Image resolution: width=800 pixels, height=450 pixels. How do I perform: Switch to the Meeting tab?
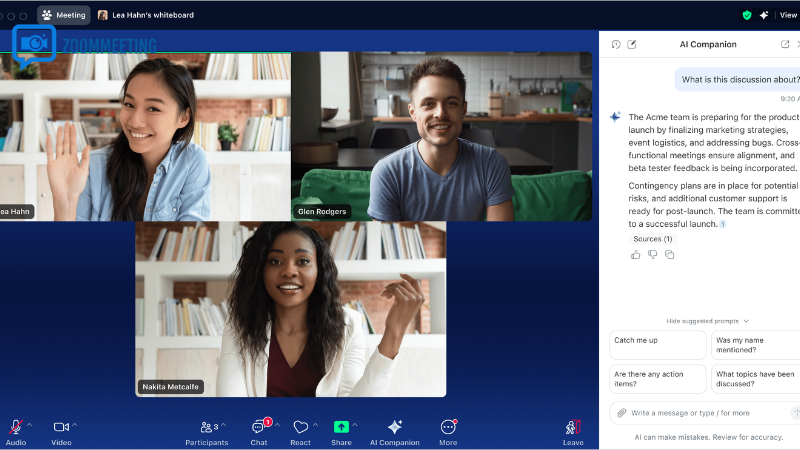pos(64,15)
